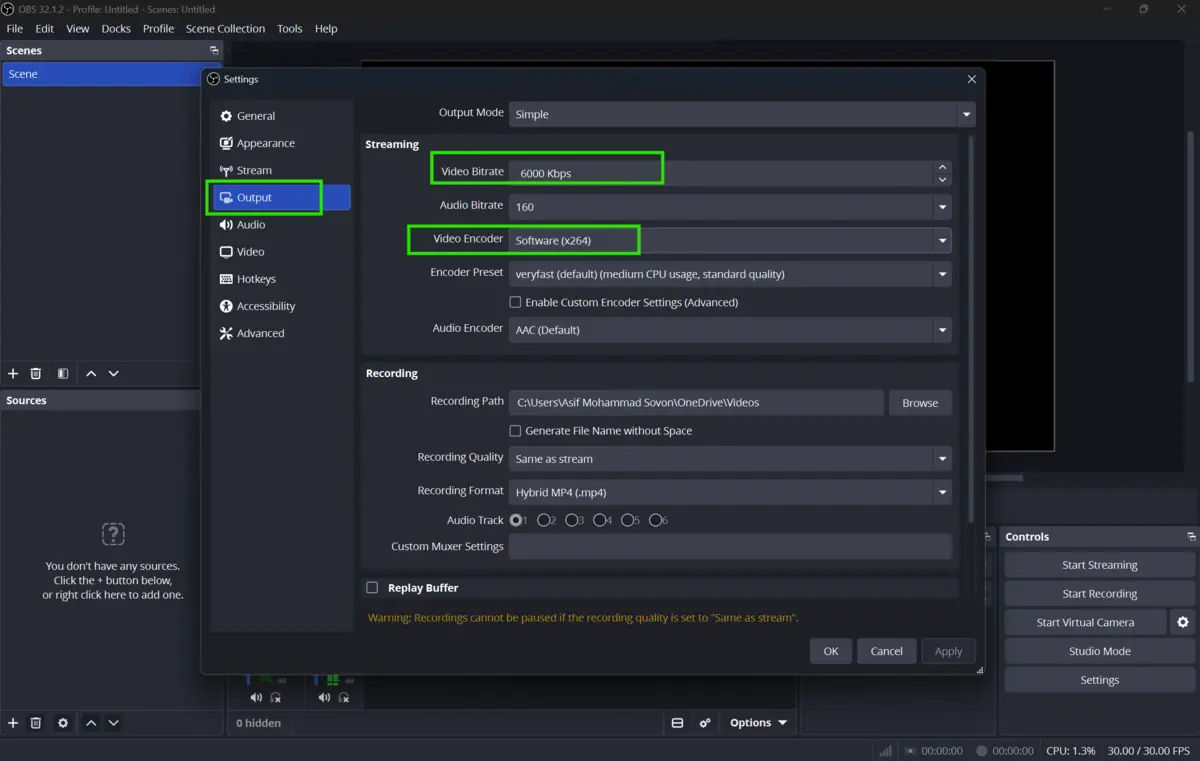Click the Custom Muxer Settings field

click(x=730, y=547)
